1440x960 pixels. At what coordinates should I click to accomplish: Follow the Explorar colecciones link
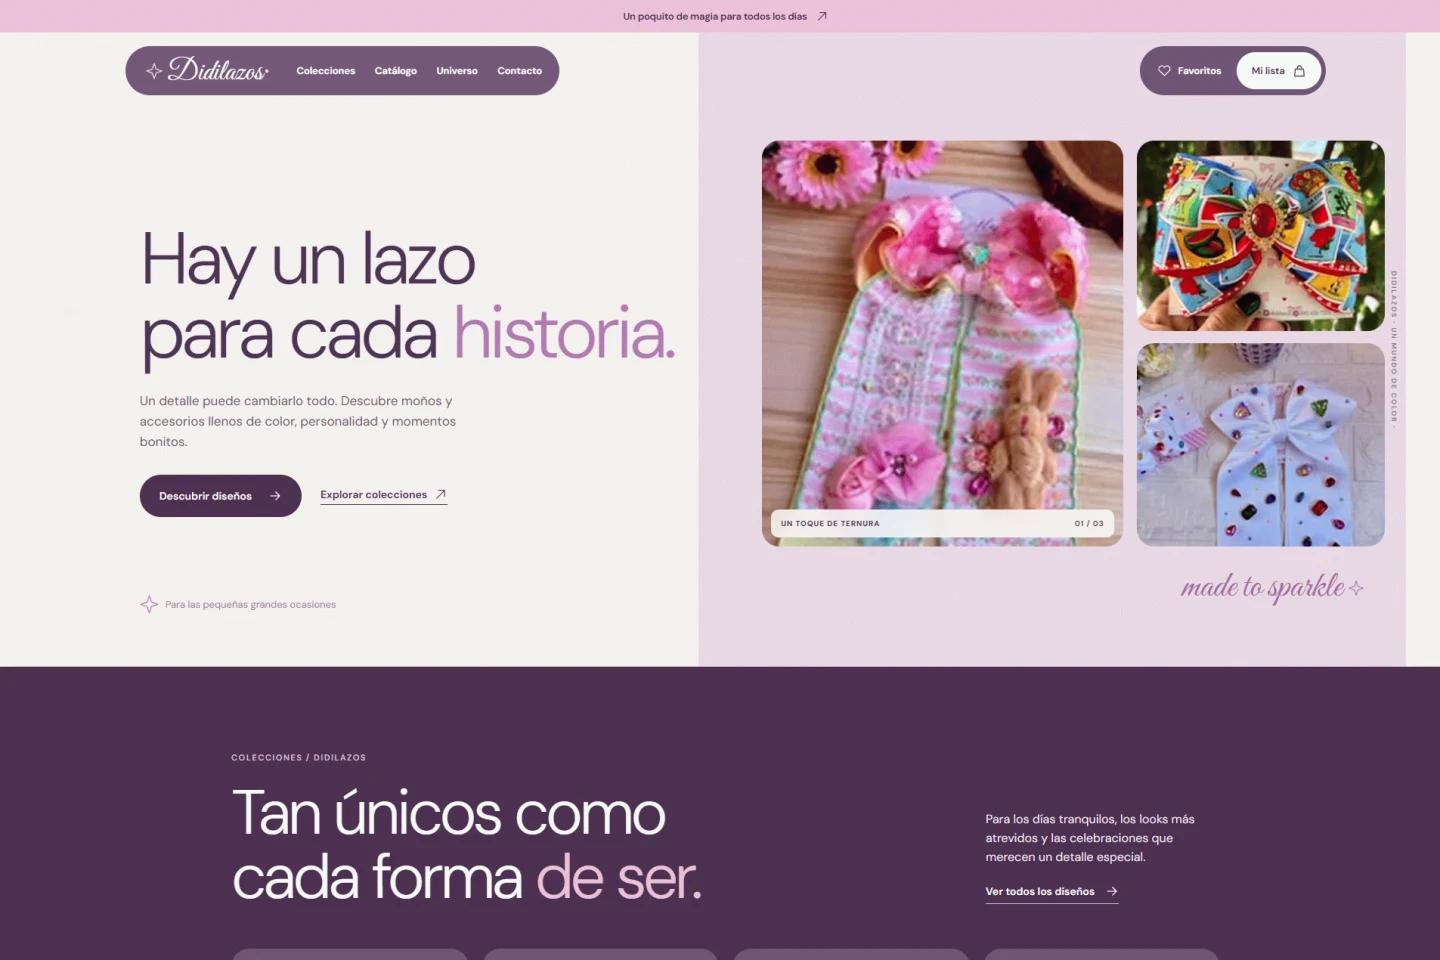click(x=383, y=495)
